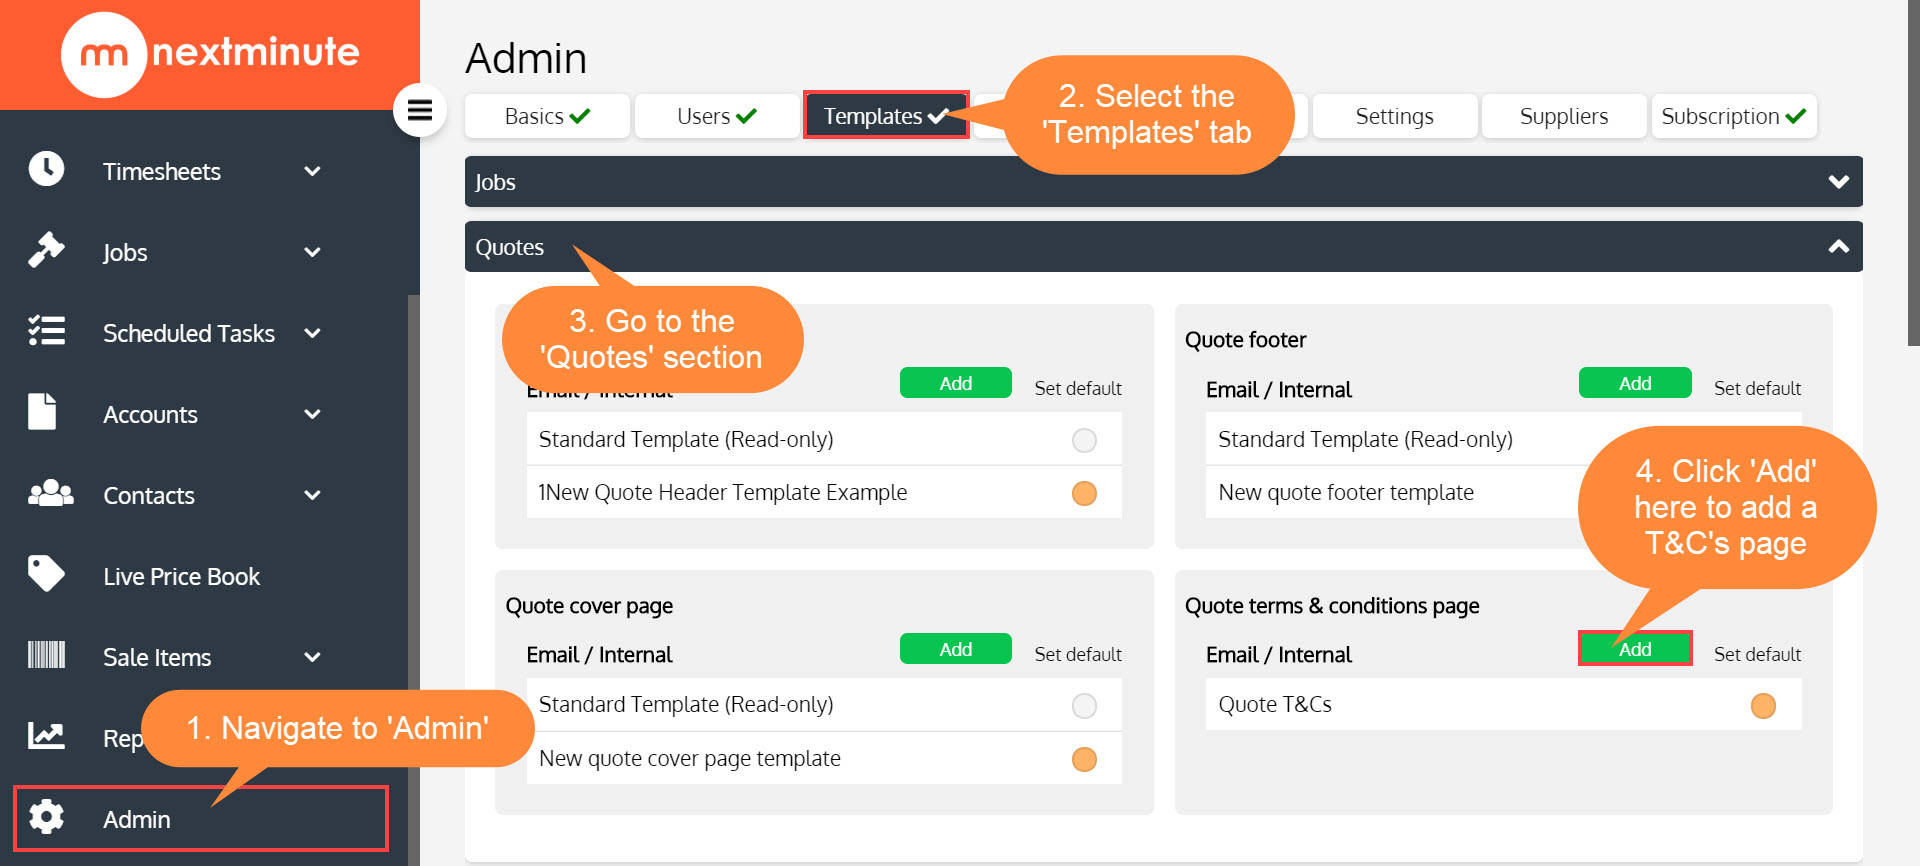Add a template above the quote header list
This screenshot has height=866, width=1920.
click(x=956, y=383)
